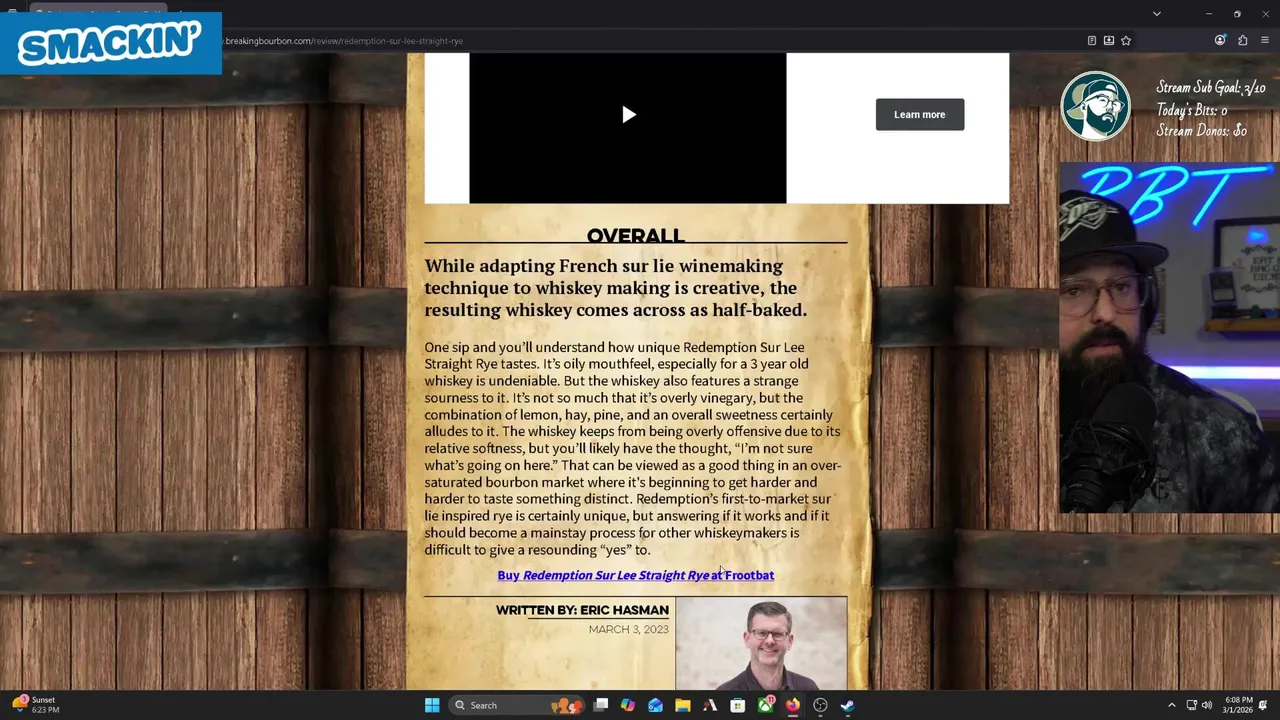Viewport: 1280px width, 720px height.
Task: Show hidden system tray icons
Action: tap(1172, 705)
